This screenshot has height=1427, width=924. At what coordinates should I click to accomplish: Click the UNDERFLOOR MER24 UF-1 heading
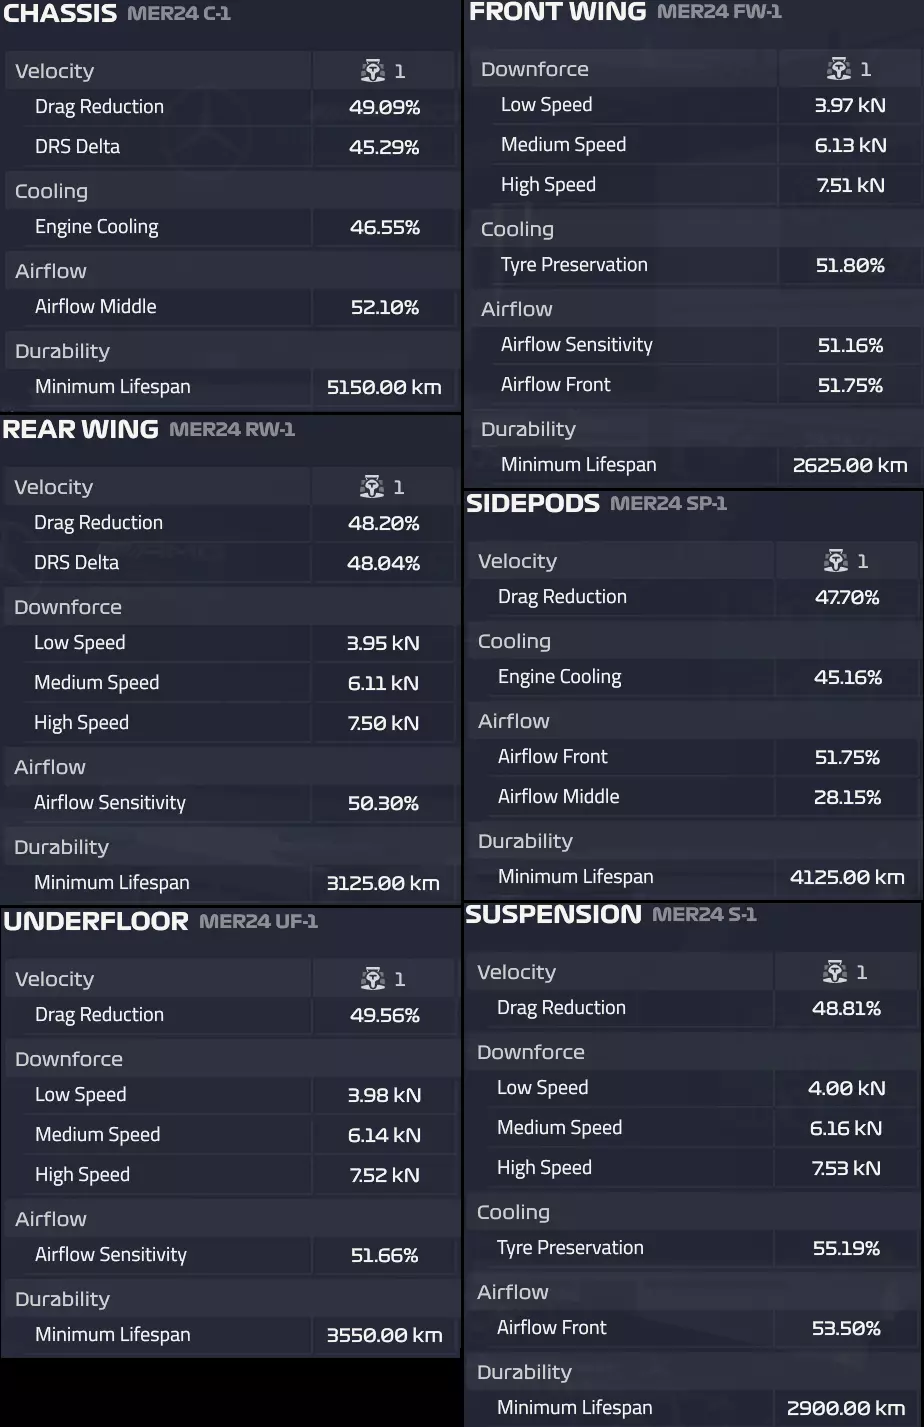160,921
